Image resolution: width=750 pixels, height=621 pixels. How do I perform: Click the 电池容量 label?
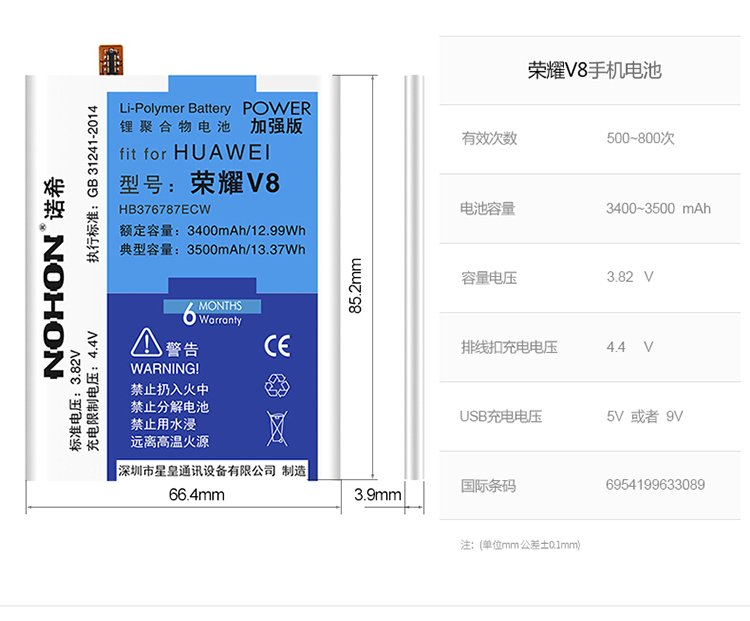(488, 209)
